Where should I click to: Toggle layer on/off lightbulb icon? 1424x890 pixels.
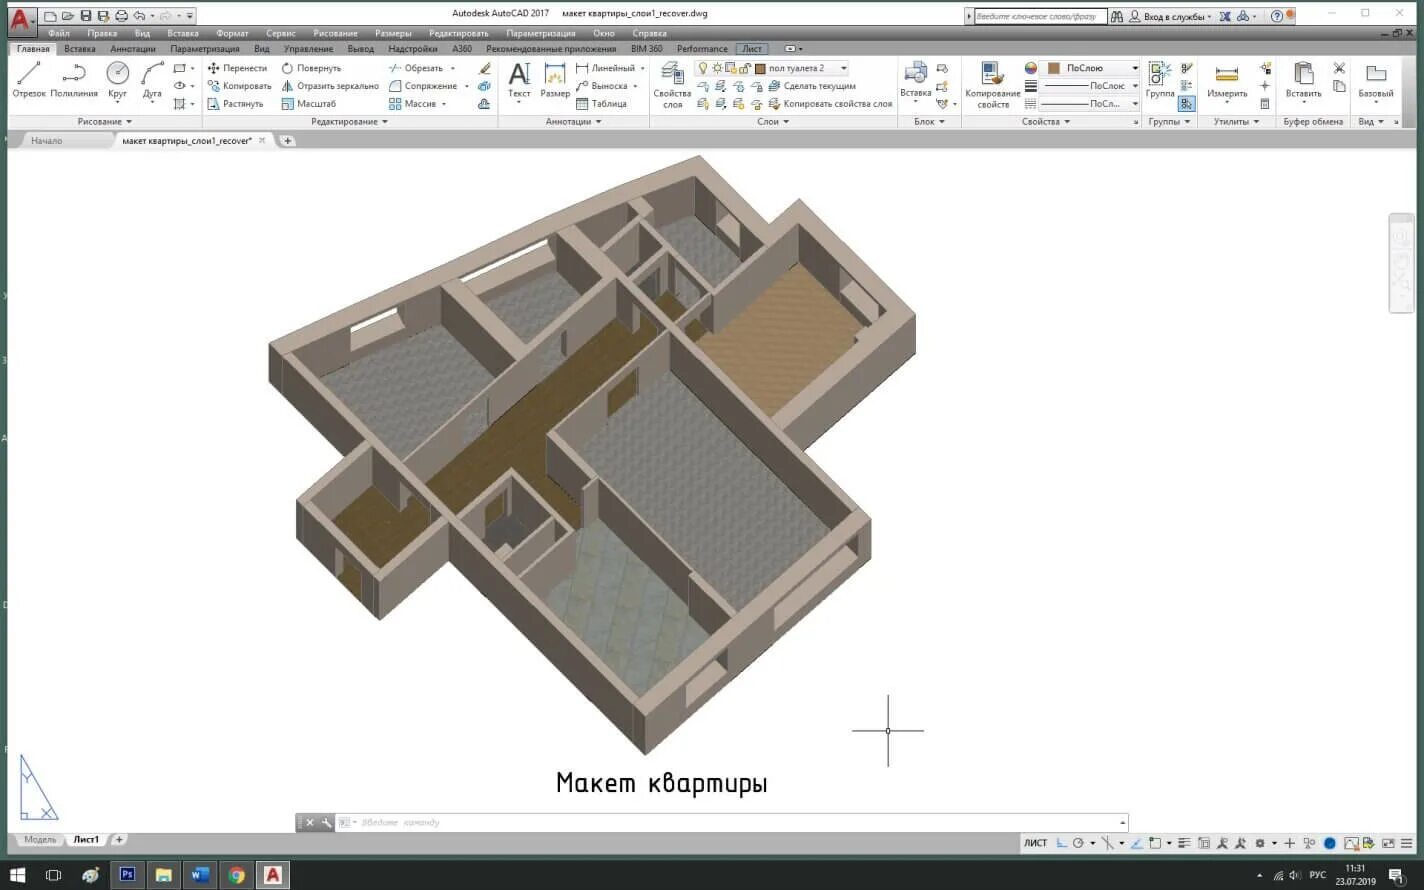[x=703, y=68]
